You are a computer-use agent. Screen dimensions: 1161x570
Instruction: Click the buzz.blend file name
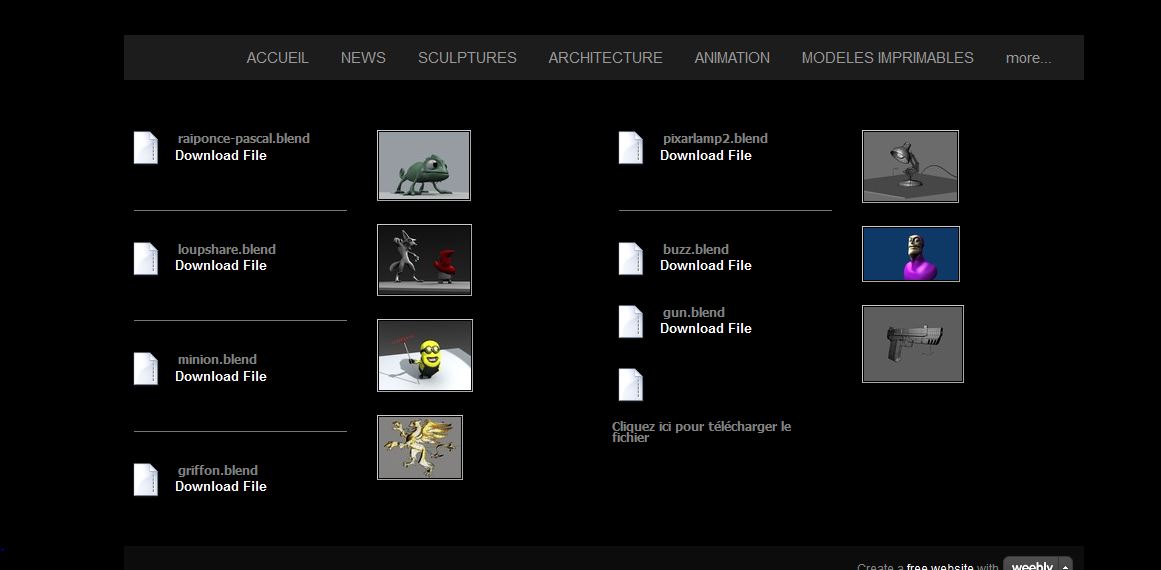click(x=696, y=249)
